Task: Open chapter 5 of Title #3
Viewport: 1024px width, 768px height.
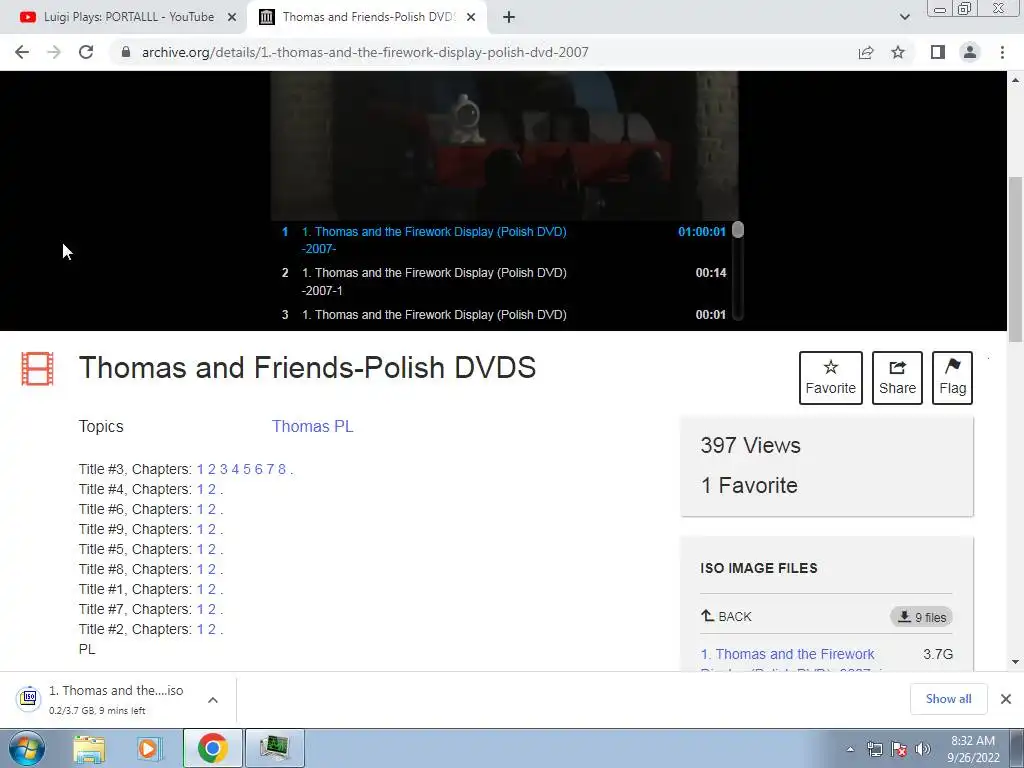Action: pyautogui.click(x=247, y=470)
